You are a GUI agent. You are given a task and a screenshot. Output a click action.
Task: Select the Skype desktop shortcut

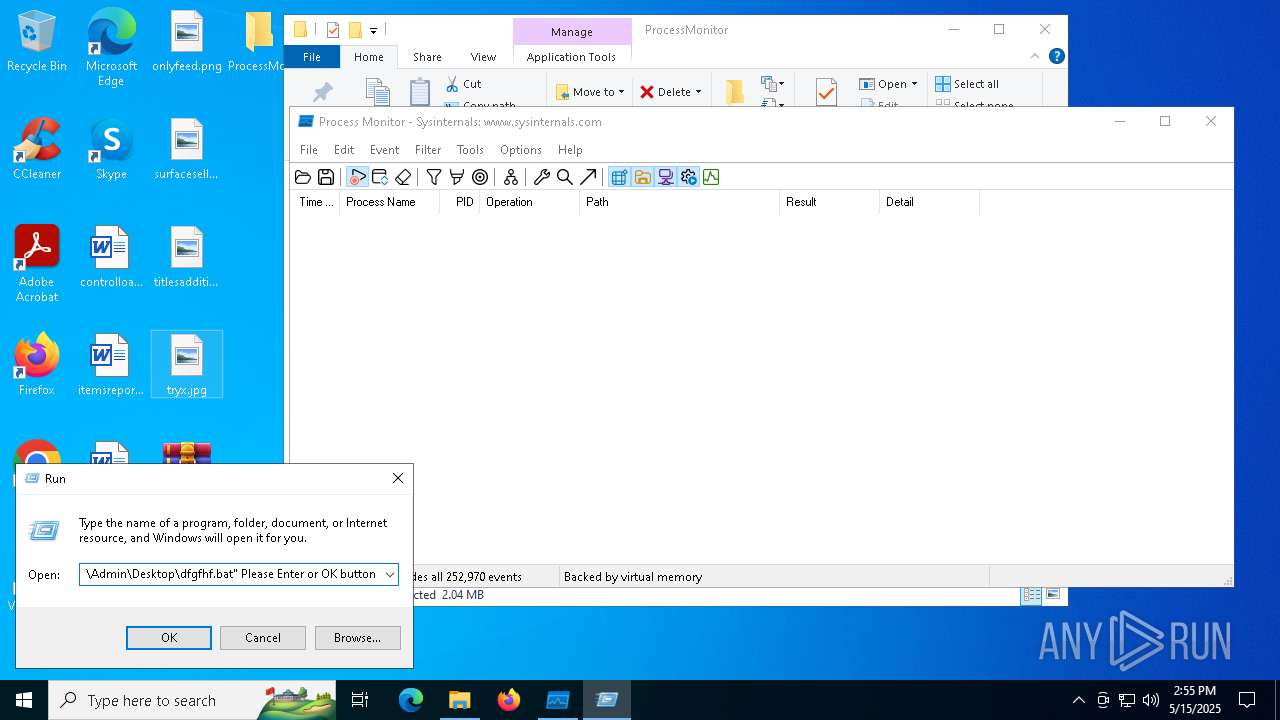[x=111, y=149]
